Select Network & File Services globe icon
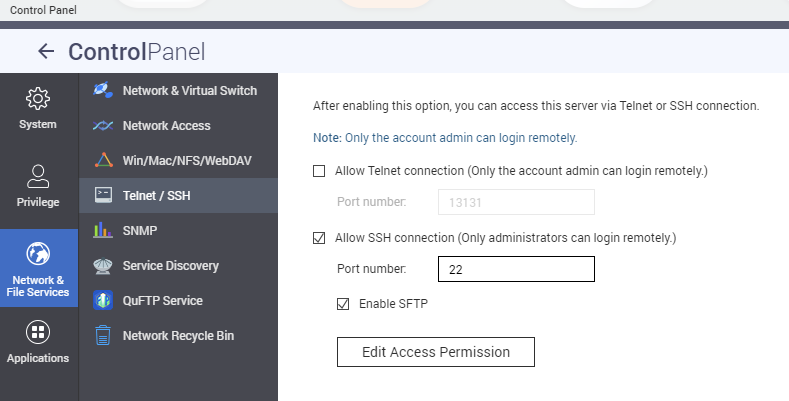 [x=38, y=254]
